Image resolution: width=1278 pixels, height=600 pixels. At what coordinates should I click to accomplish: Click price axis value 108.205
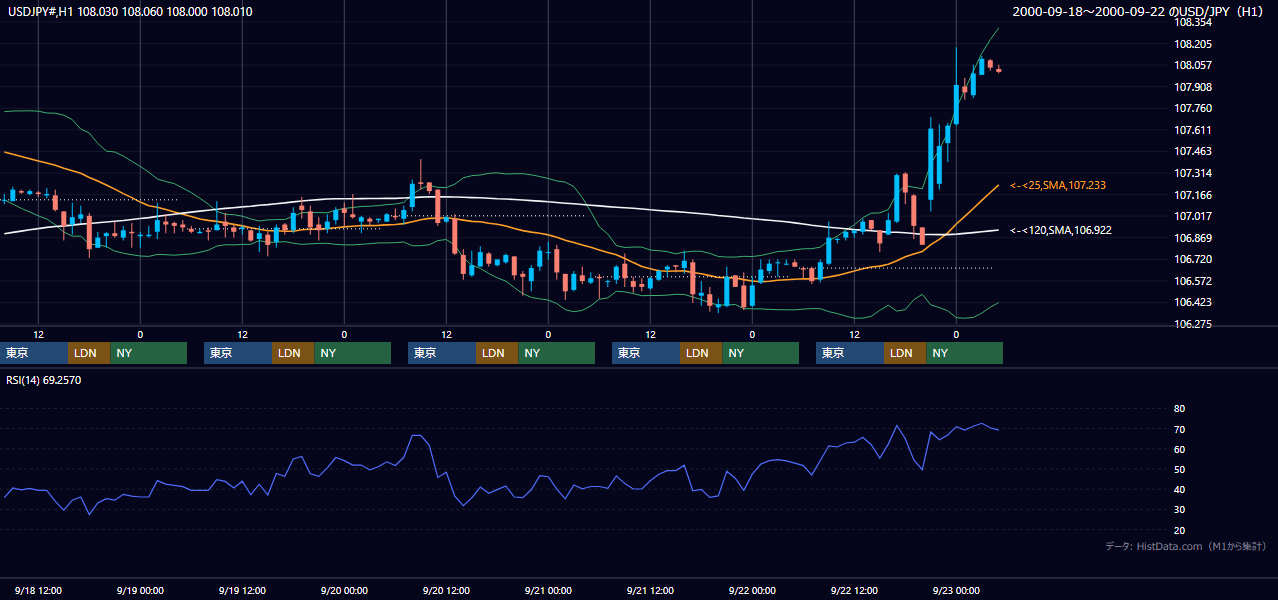[x=1194, y=44]
